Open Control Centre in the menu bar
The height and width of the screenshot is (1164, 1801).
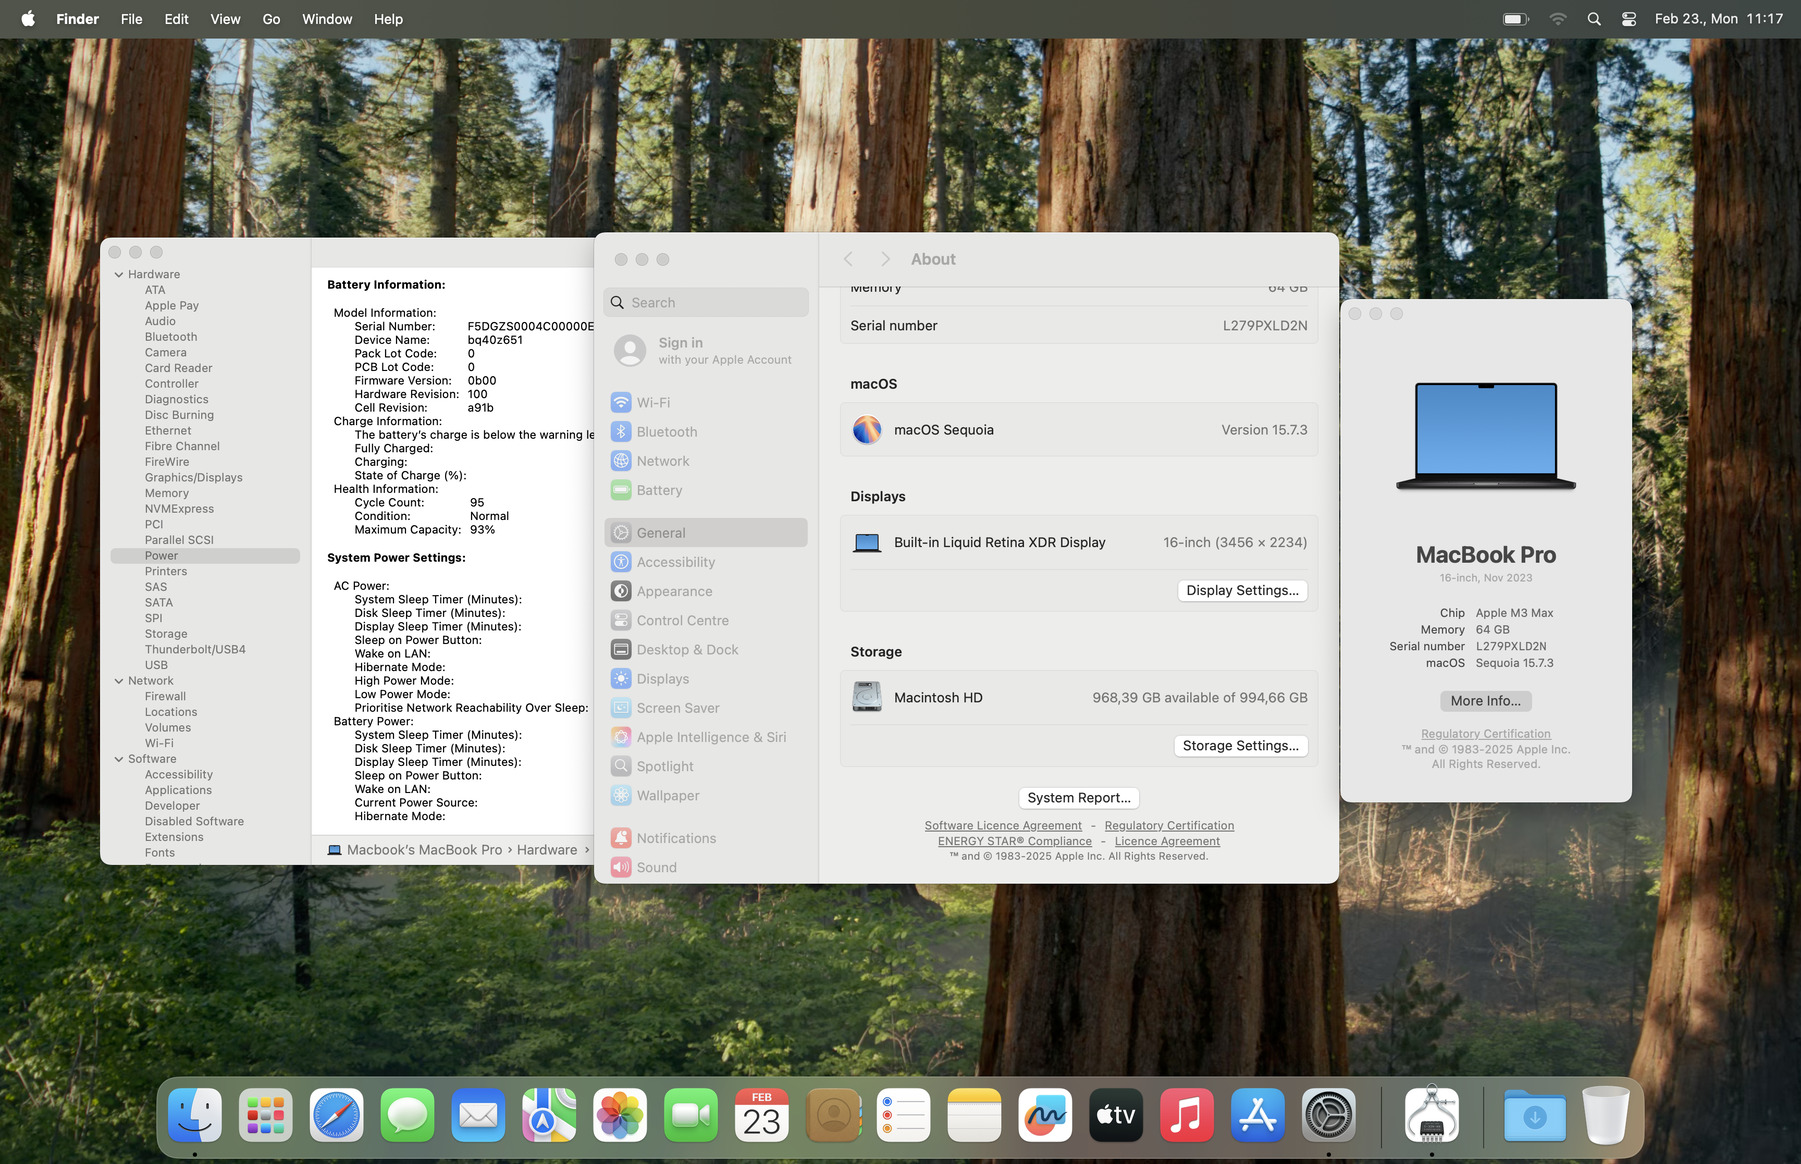tap(1628, 19)
